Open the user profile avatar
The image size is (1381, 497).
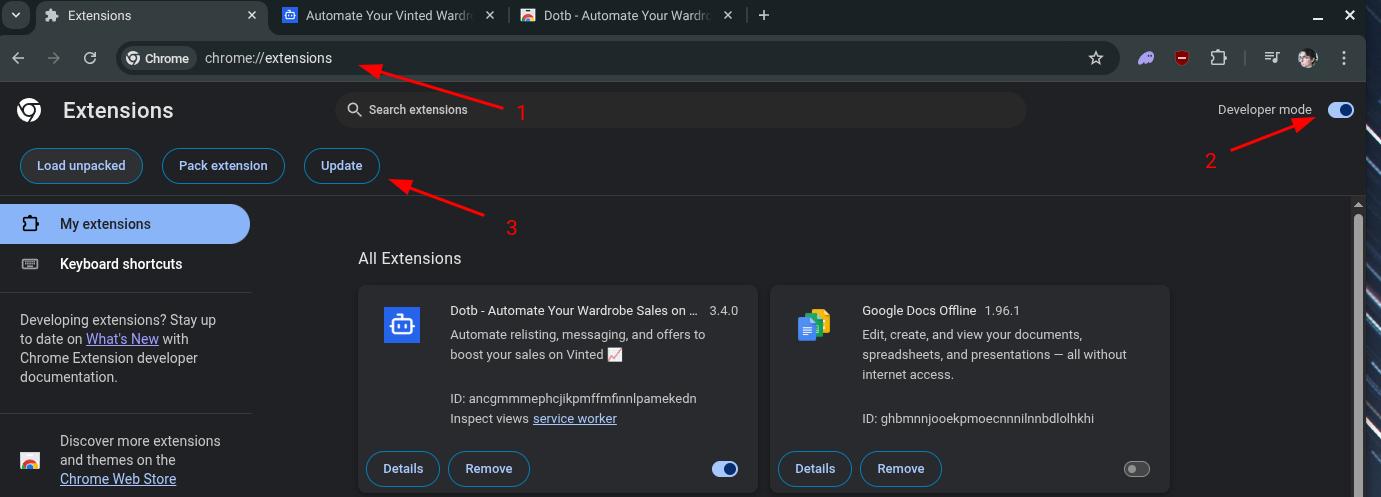click(1307, 58)
